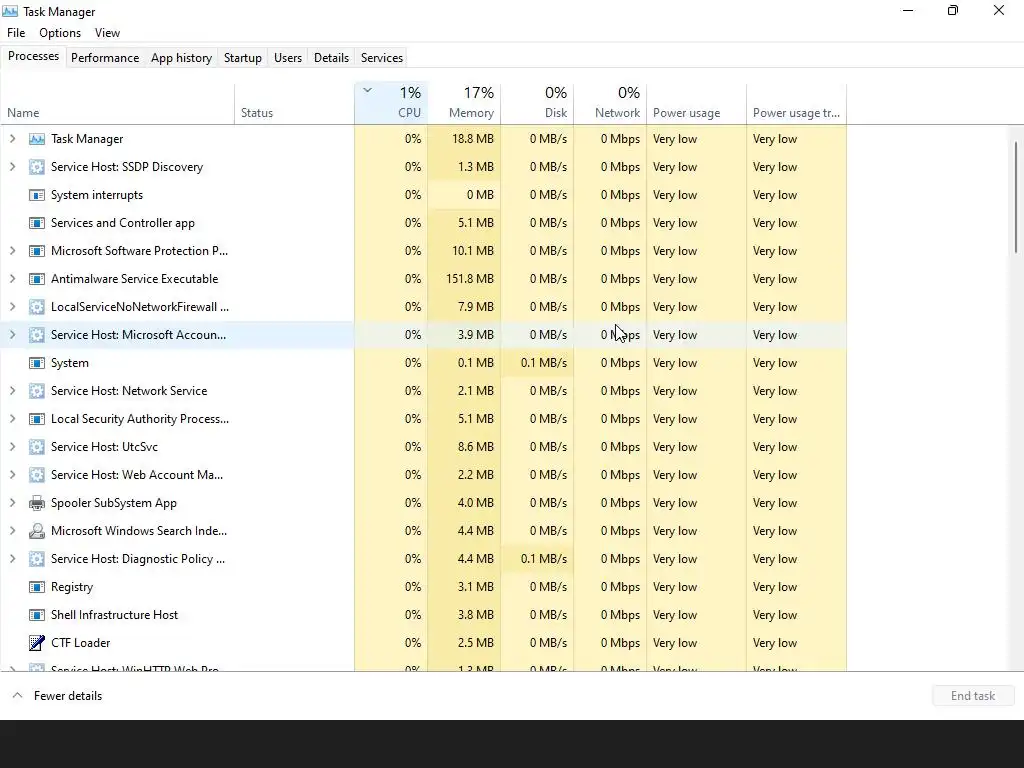Click the Antimalware Service Executable icon

[37, 279]
